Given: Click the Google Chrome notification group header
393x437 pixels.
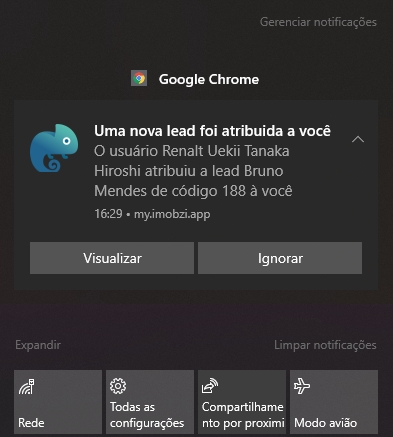Looking at the screenshot, I should [x=195, y=79].
